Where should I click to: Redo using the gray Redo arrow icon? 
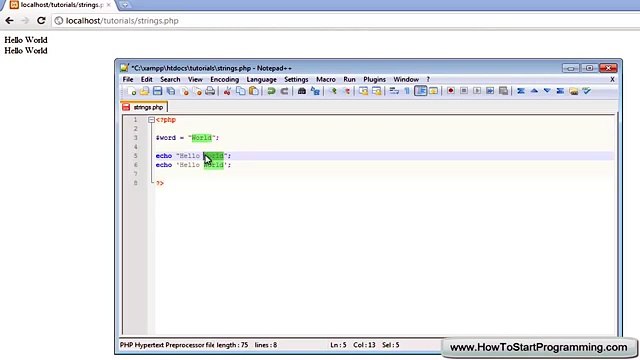(284, 91)
